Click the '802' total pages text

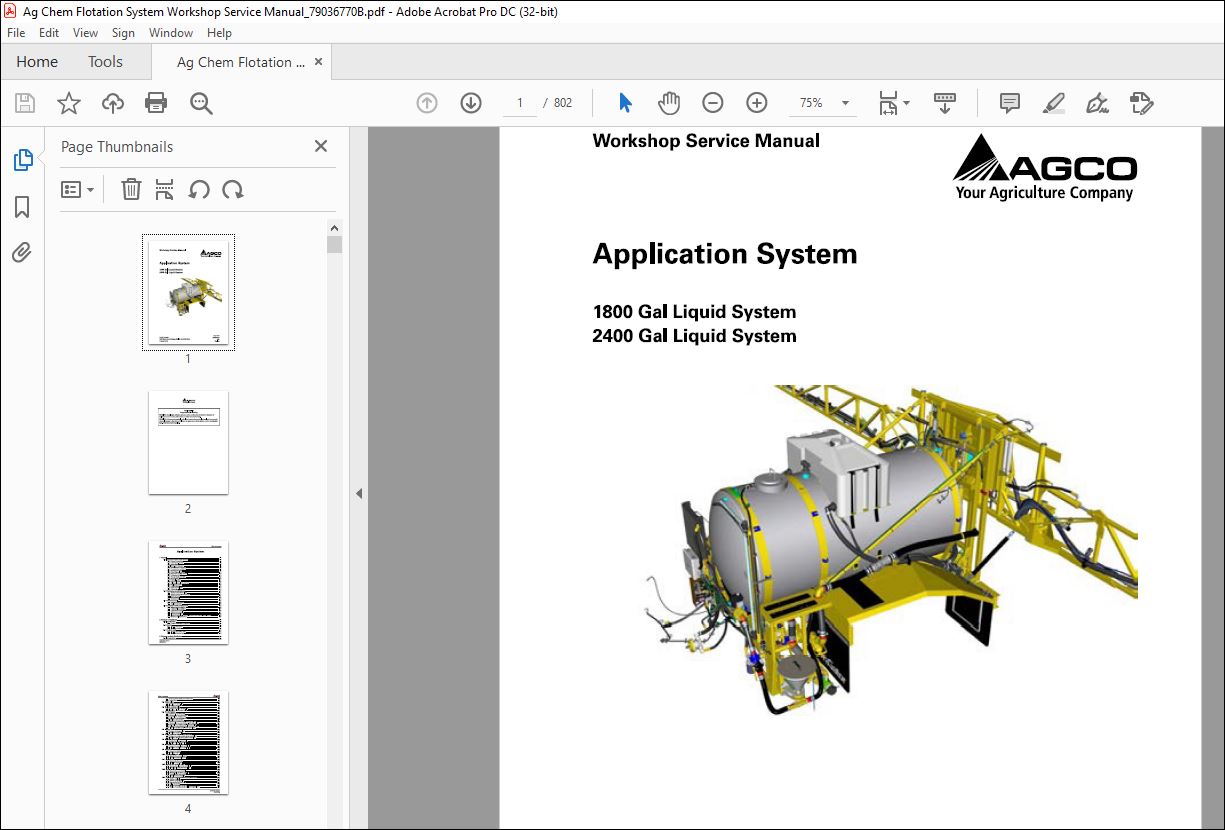[x=563, y=103]
